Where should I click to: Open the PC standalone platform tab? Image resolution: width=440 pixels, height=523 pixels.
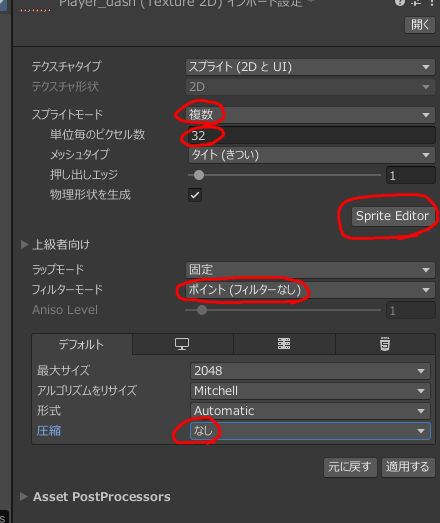coord(182,344)
